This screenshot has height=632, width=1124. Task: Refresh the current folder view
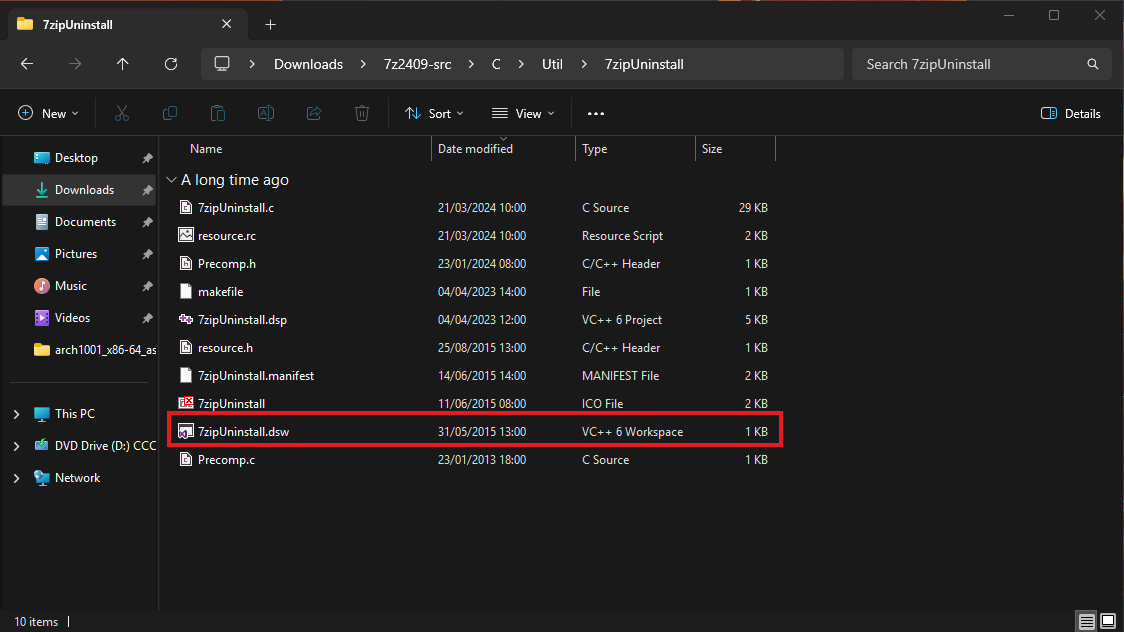coord(170,63)
